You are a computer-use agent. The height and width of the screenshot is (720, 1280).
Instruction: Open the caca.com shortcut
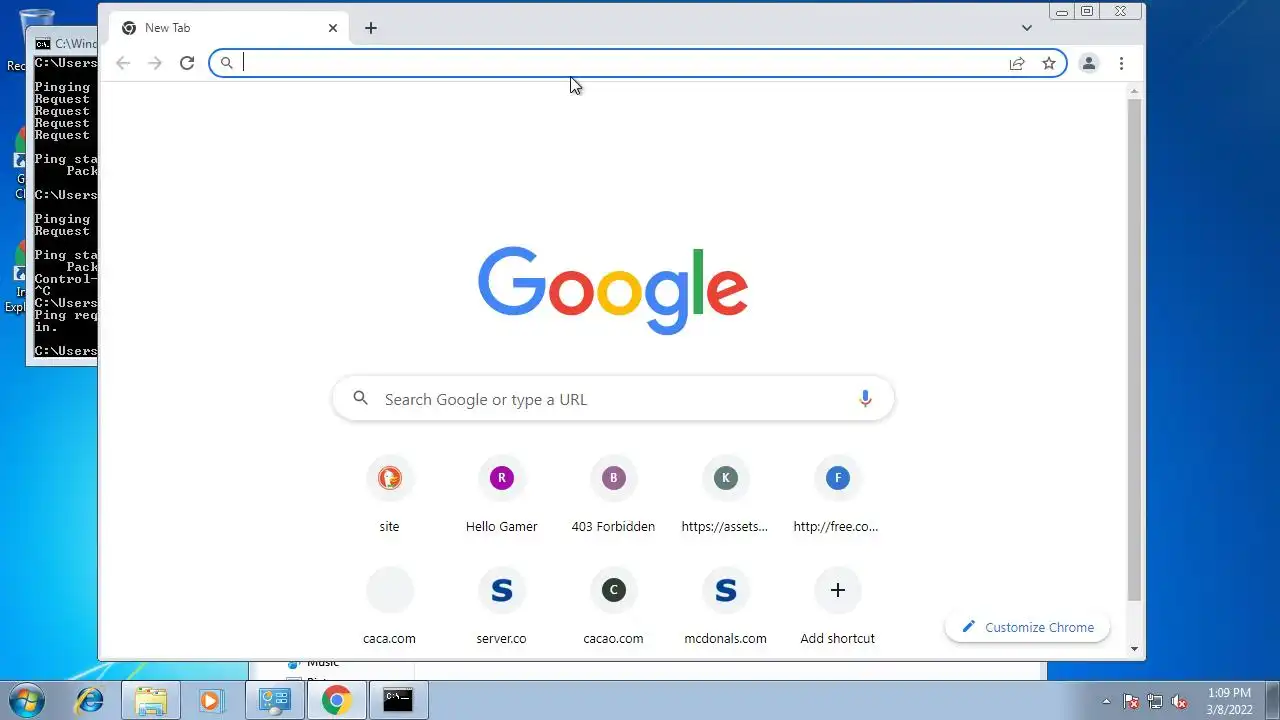[x=389, y=609]
